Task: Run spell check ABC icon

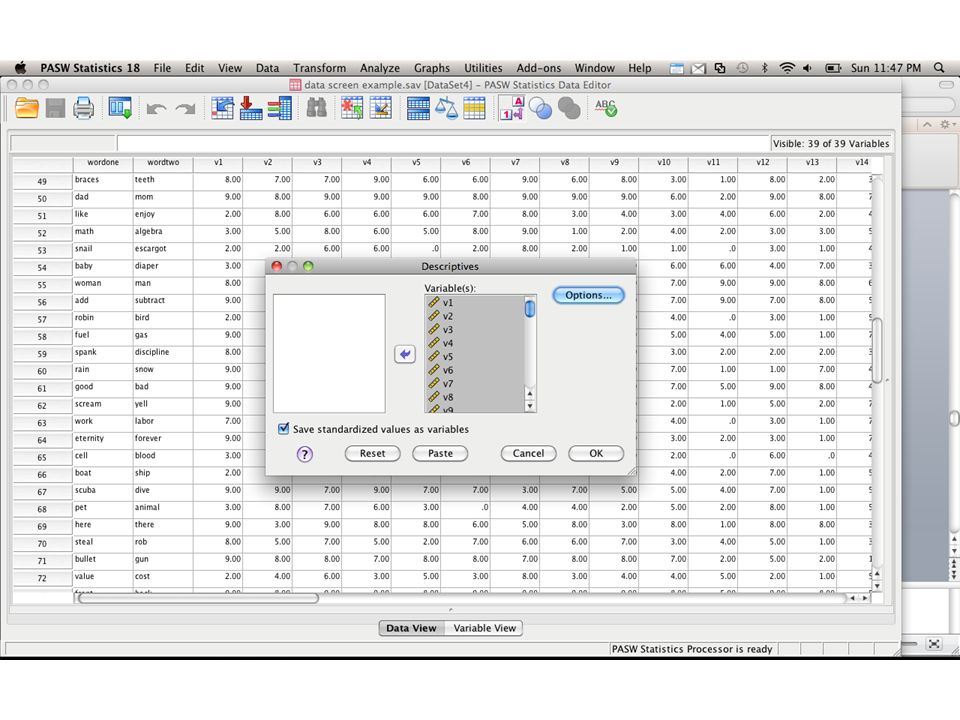Action: (606, 108)
